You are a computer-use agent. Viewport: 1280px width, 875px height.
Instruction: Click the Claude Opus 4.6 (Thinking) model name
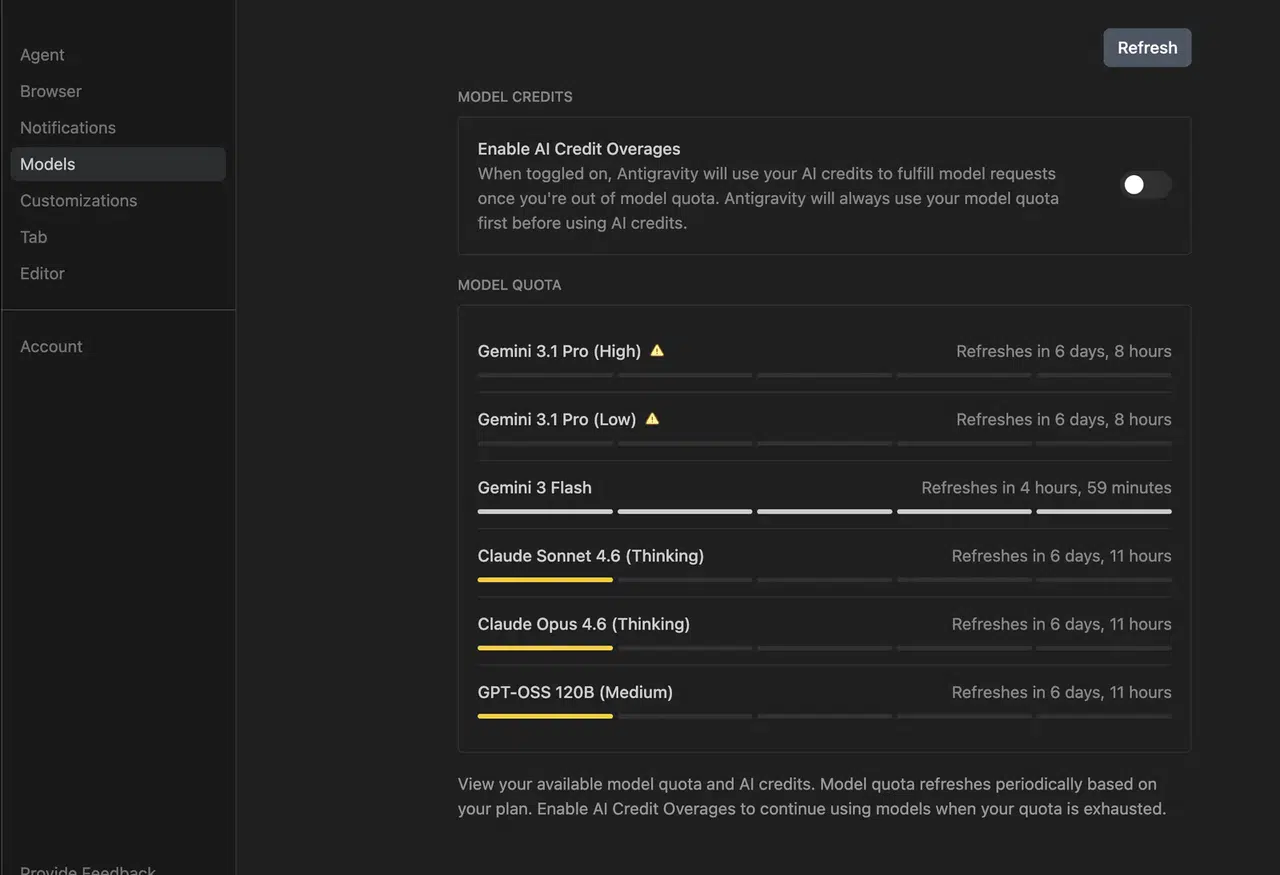pos(584,624)
